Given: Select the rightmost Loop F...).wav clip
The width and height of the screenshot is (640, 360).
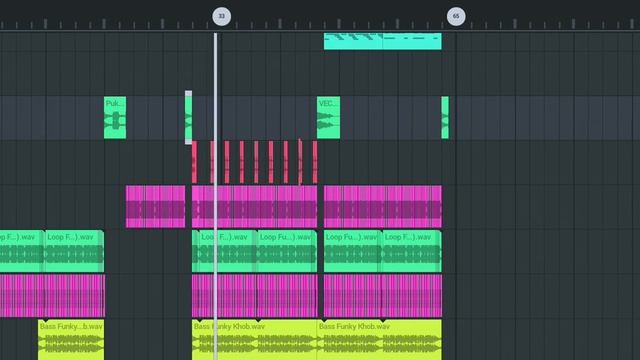Looking at the screenshot, I should click(x=411, y=251).
